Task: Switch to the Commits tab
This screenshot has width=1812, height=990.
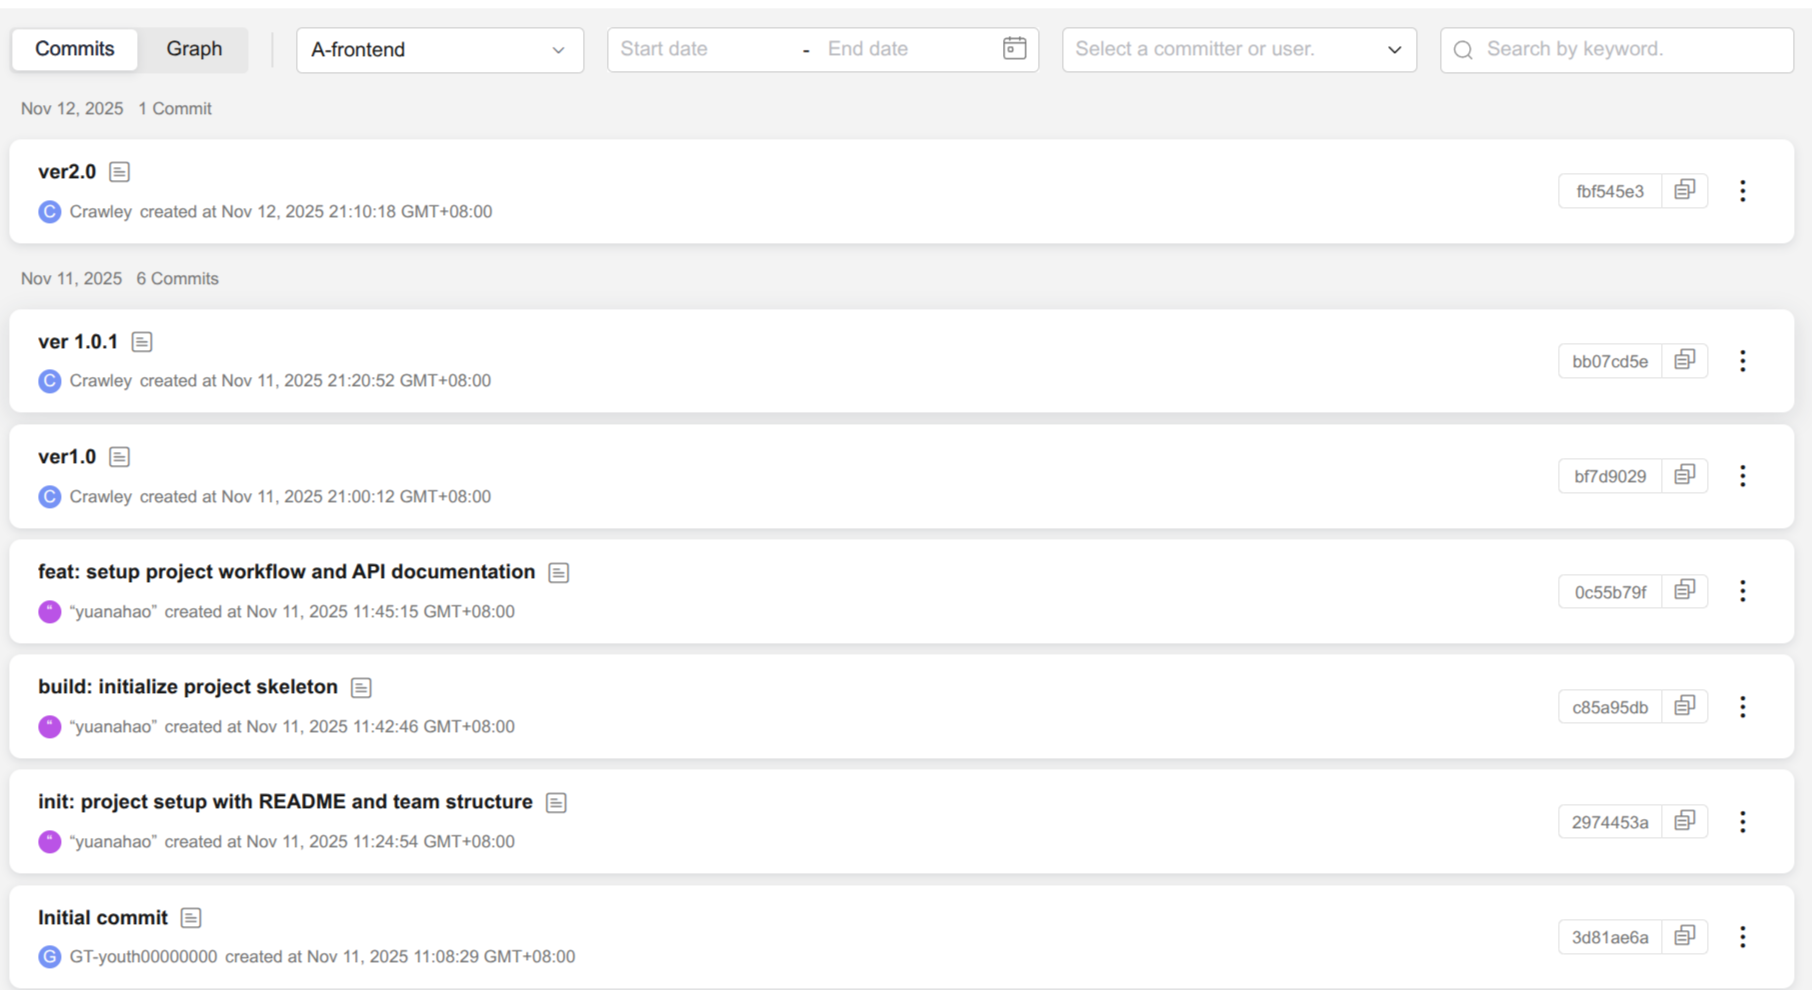Action: point(75,49)
